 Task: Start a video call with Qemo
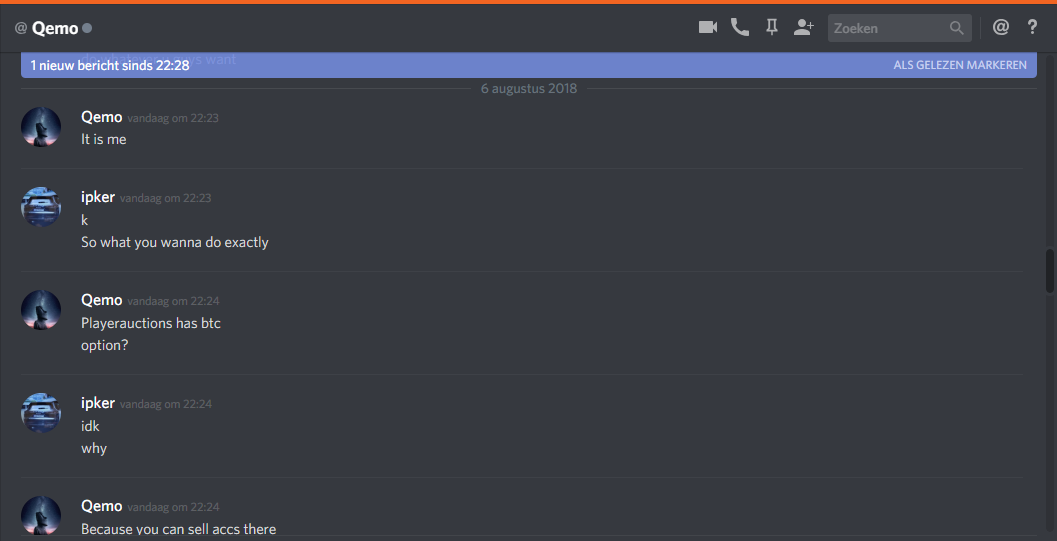coord(707,28)
